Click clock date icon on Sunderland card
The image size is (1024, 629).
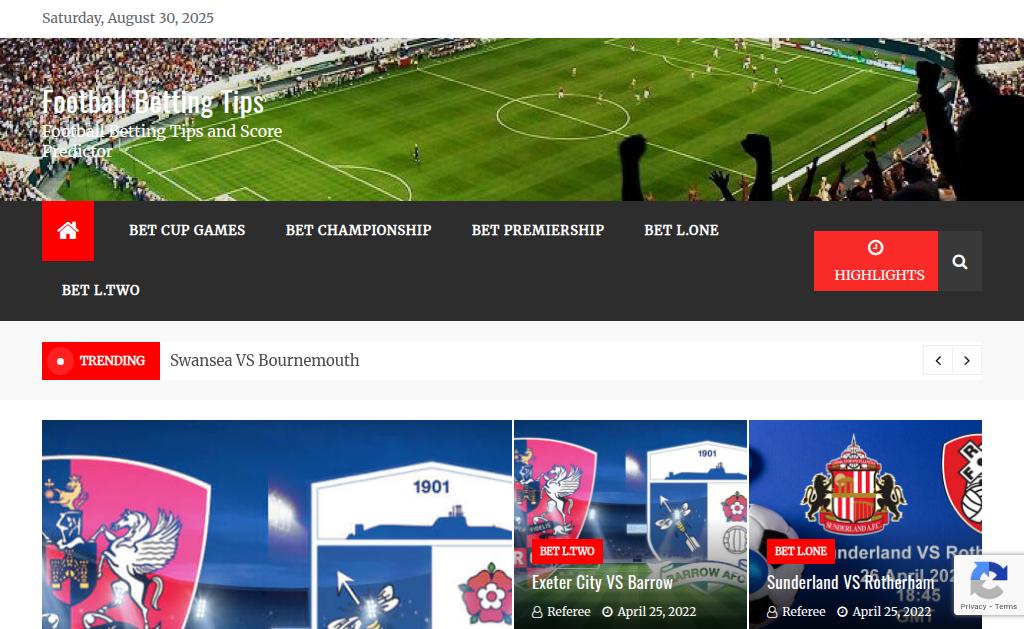(x=842, y=612)
